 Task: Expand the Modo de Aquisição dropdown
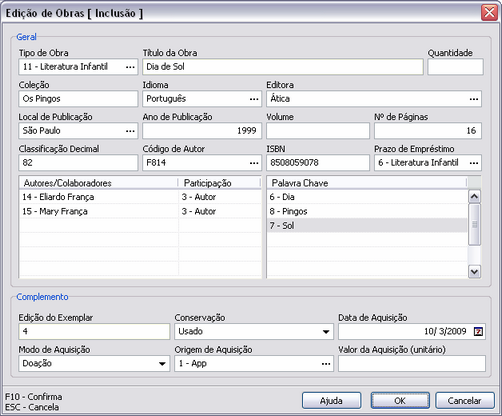pyautogui.click(x=162, y=364)
